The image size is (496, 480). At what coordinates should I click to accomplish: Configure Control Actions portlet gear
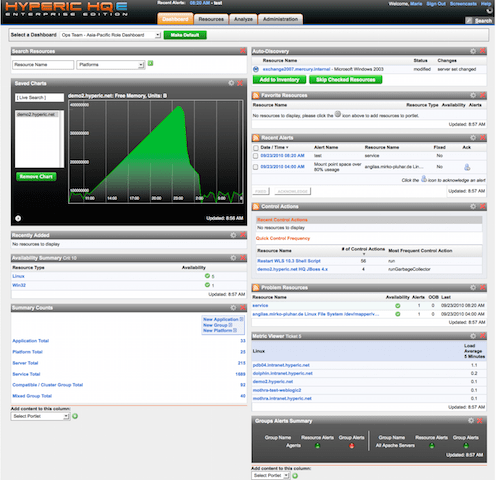pos(473,206)
